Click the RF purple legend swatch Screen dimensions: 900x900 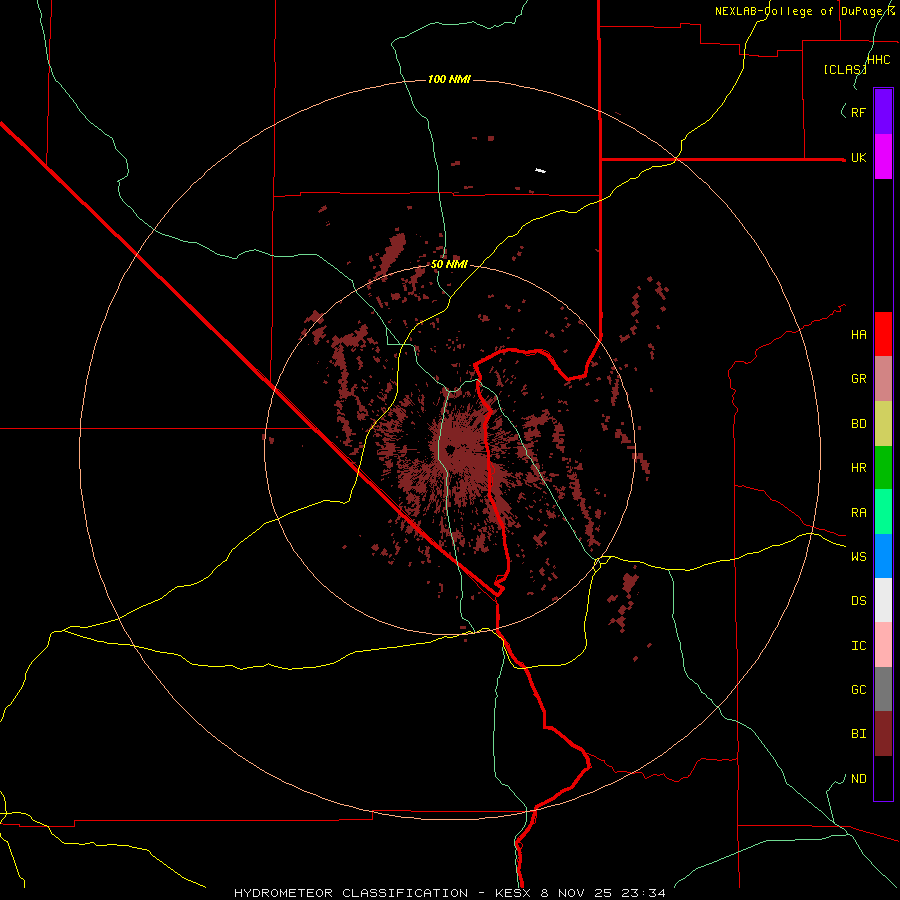(883, 112)
